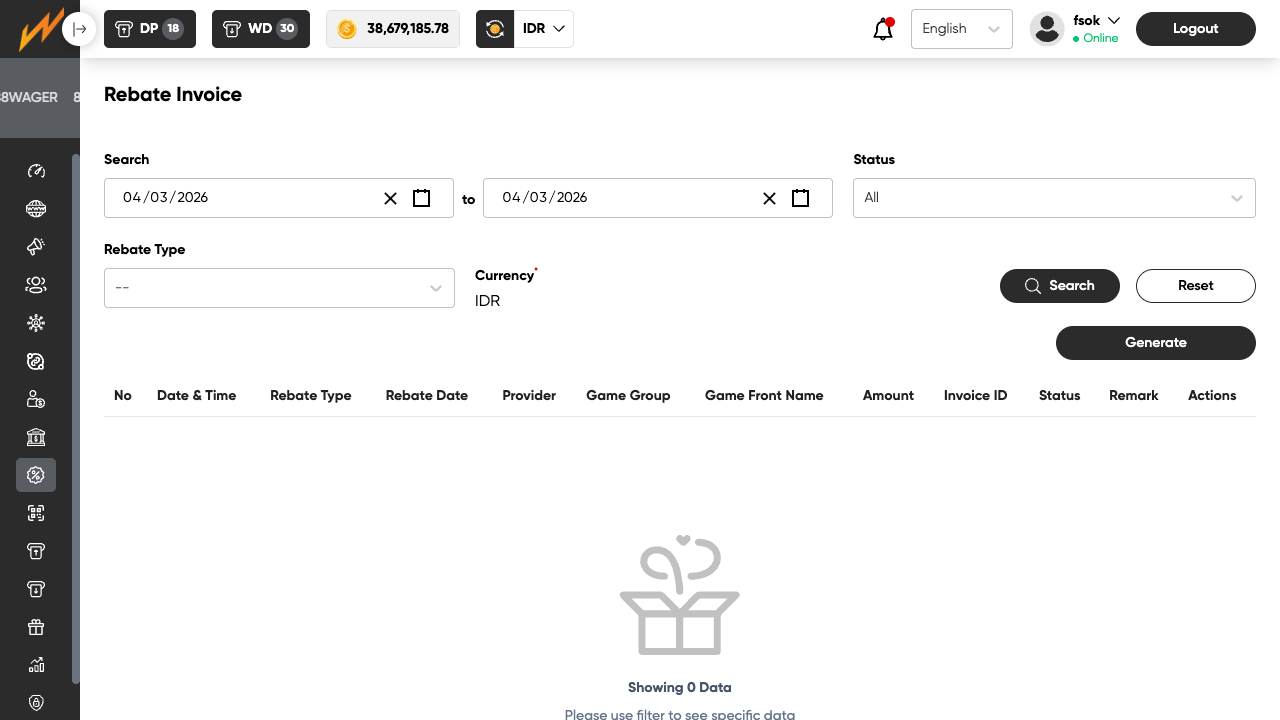Click the Remark column header
This screenshot has width=1280, height=720.
(1134, 396)
